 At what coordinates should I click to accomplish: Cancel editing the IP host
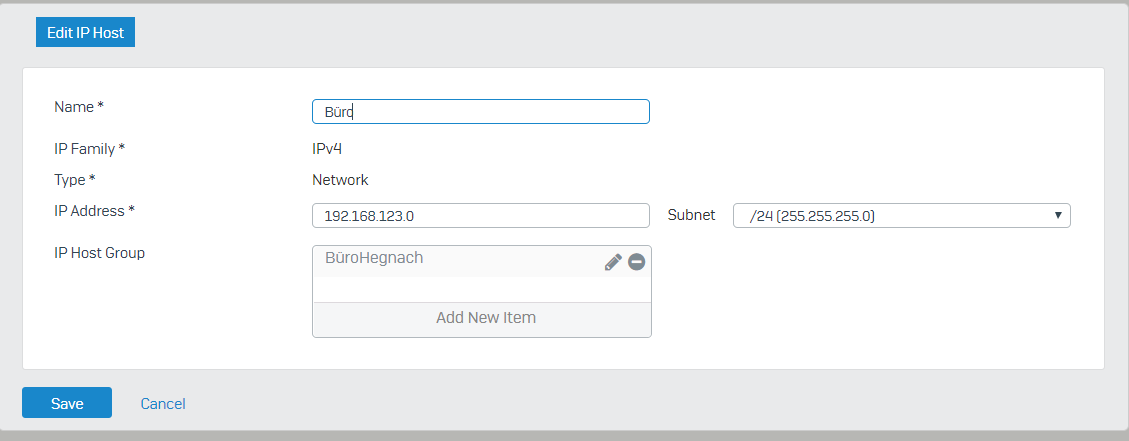(163, 404)
